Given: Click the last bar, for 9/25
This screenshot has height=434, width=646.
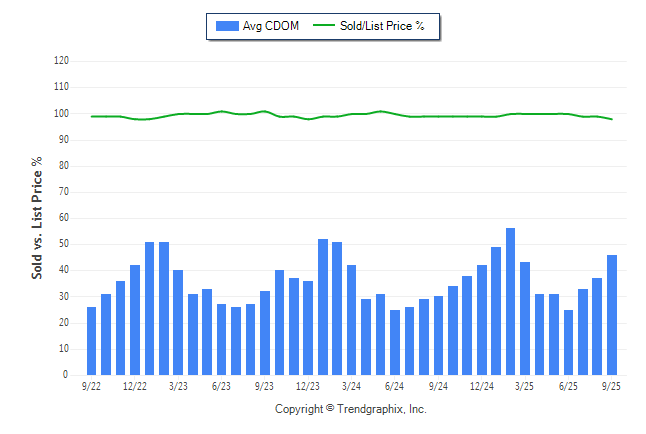Looking at the screenshot, I should [x=611, y=315].
